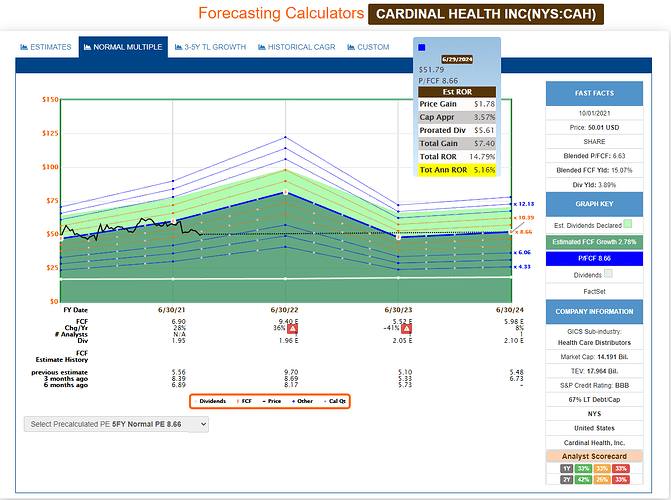
Task: Click the chart icon on Custom tab
Action: 350,47
